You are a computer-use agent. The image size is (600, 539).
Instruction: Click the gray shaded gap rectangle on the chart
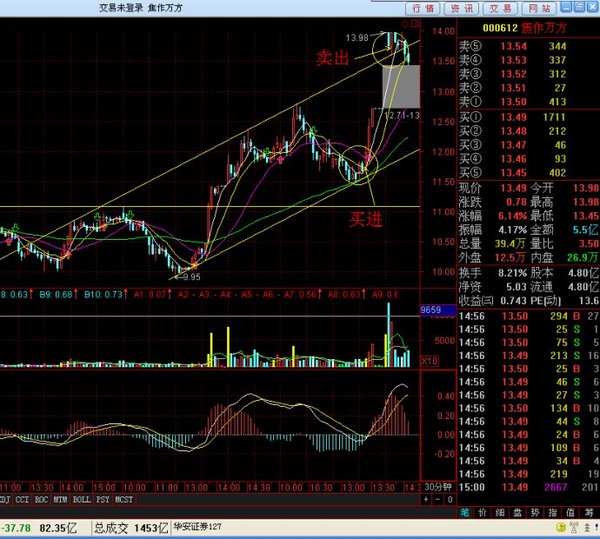(401, 86)
